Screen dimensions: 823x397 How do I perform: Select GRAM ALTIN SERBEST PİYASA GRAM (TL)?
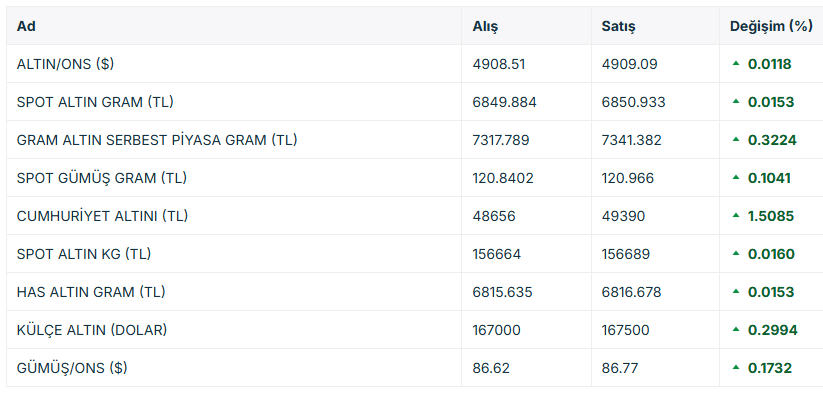157,140
